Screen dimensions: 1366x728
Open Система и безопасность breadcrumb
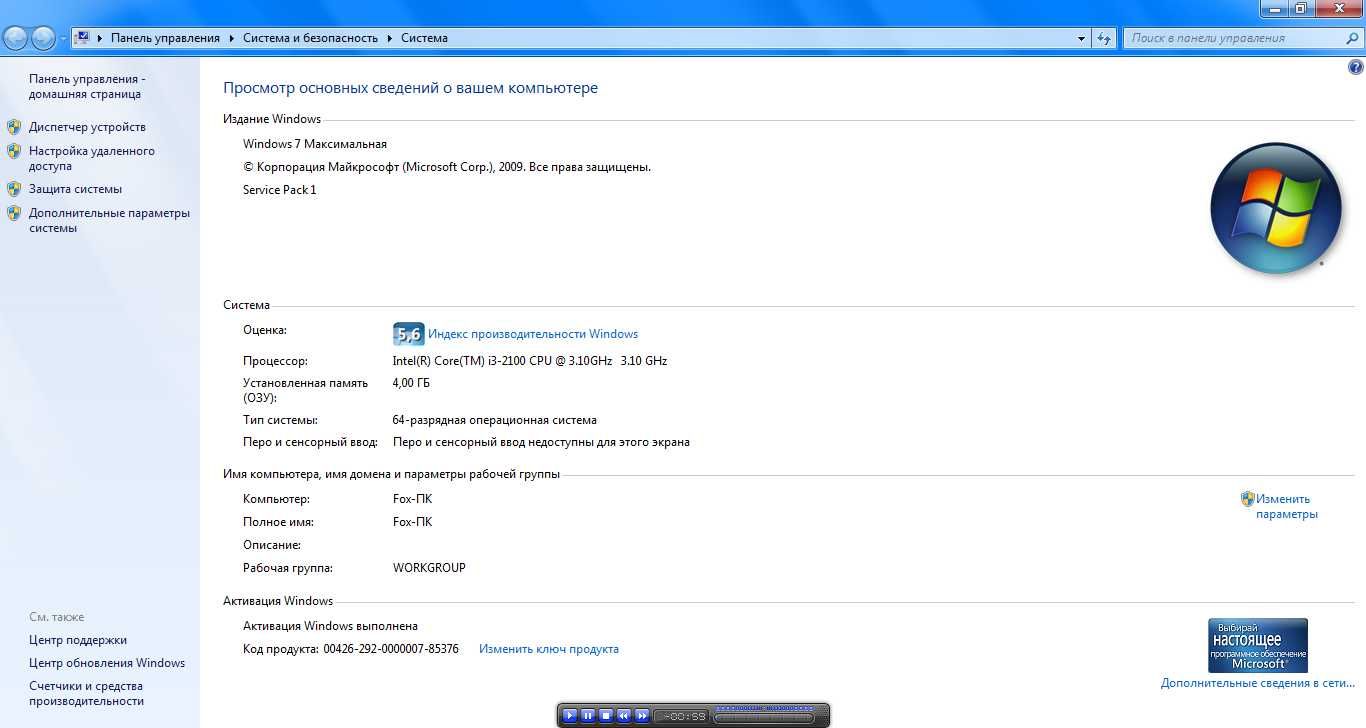tap(310, 38)
